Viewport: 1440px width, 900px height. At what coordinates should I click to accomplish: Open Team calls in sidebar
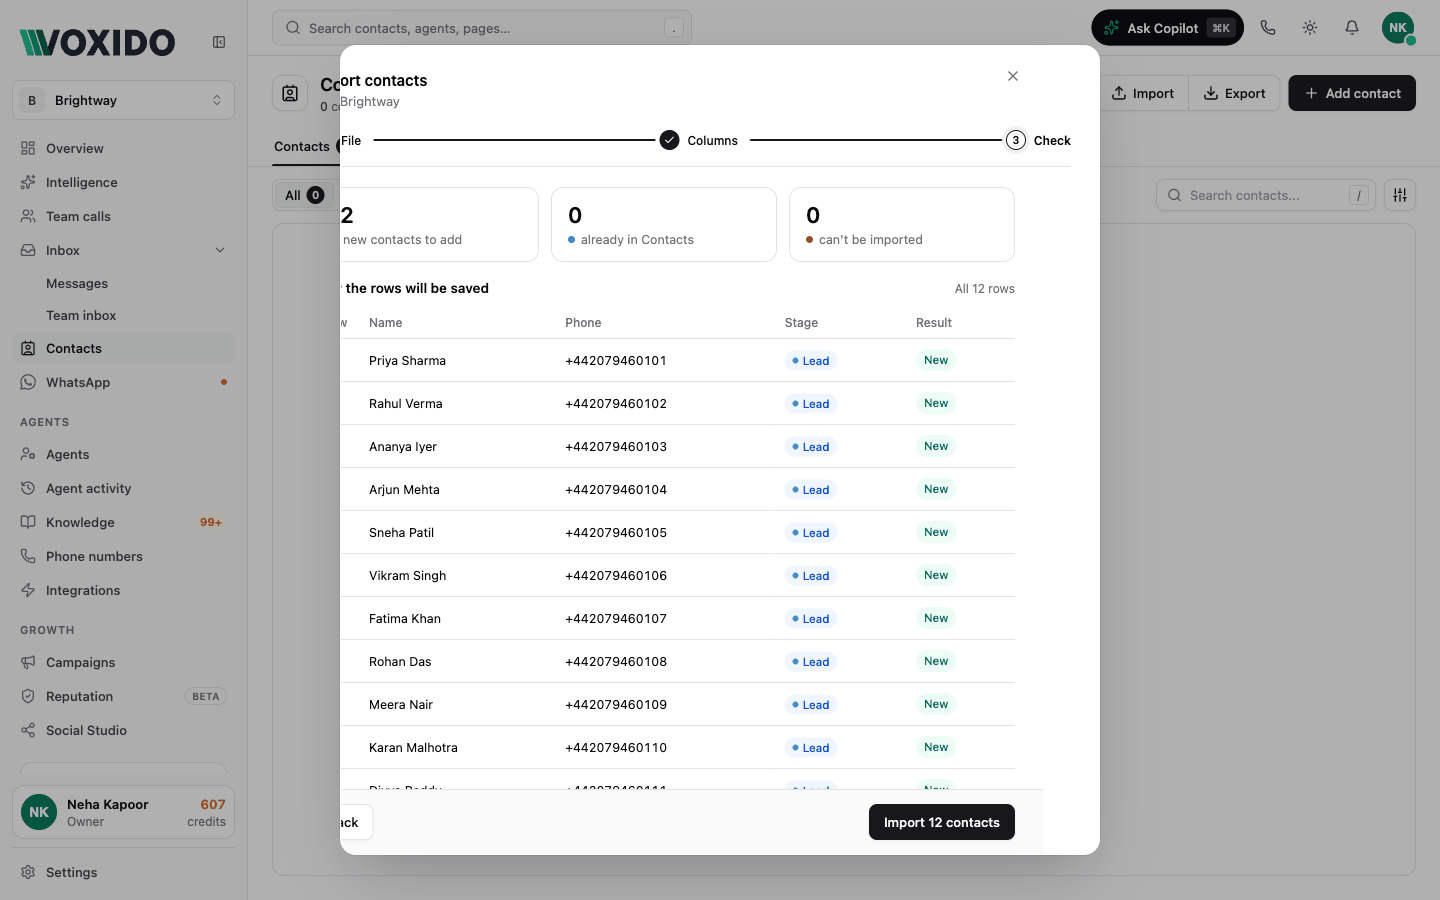(x=123, y=216)
